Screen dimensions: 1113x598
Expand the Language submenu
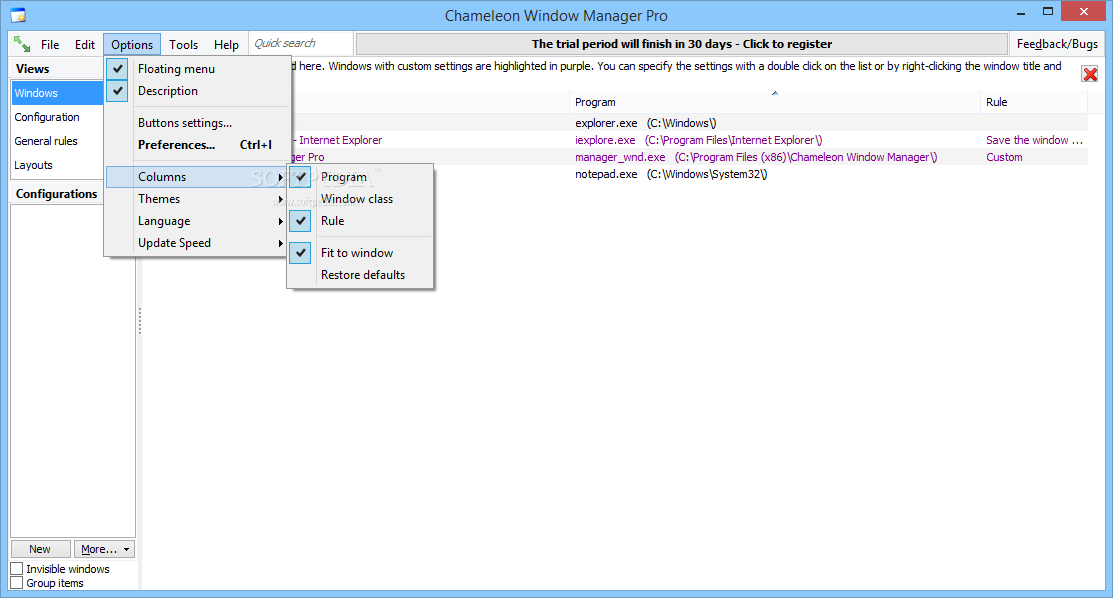click(198, 221)
